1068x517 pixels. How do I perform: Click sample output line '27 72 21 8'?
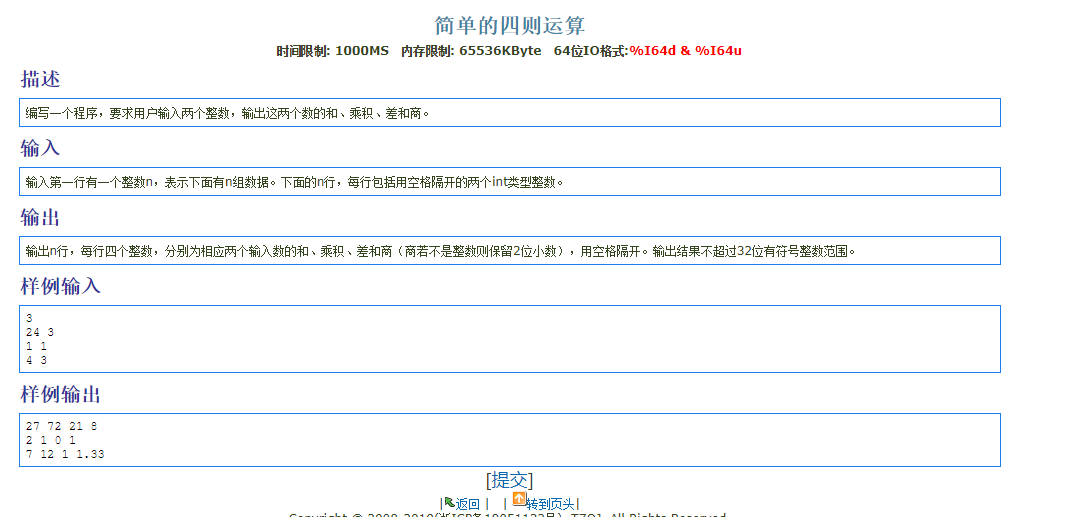[61, 426]
